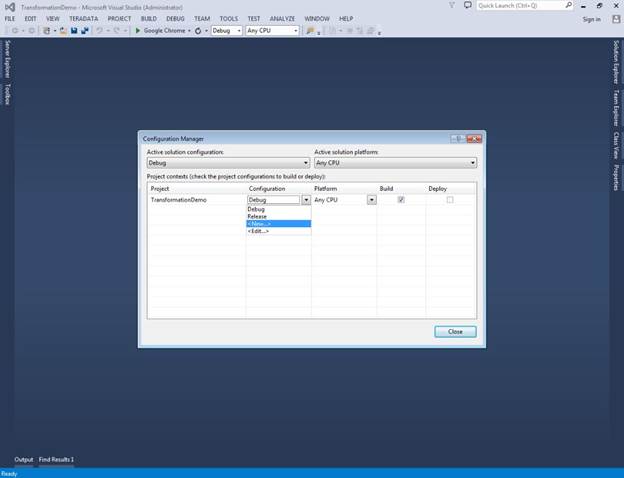This screenshot has height=478, width=624.
Task: Click the Navigate Forward toolbar icon
Action: pos(31,31)
